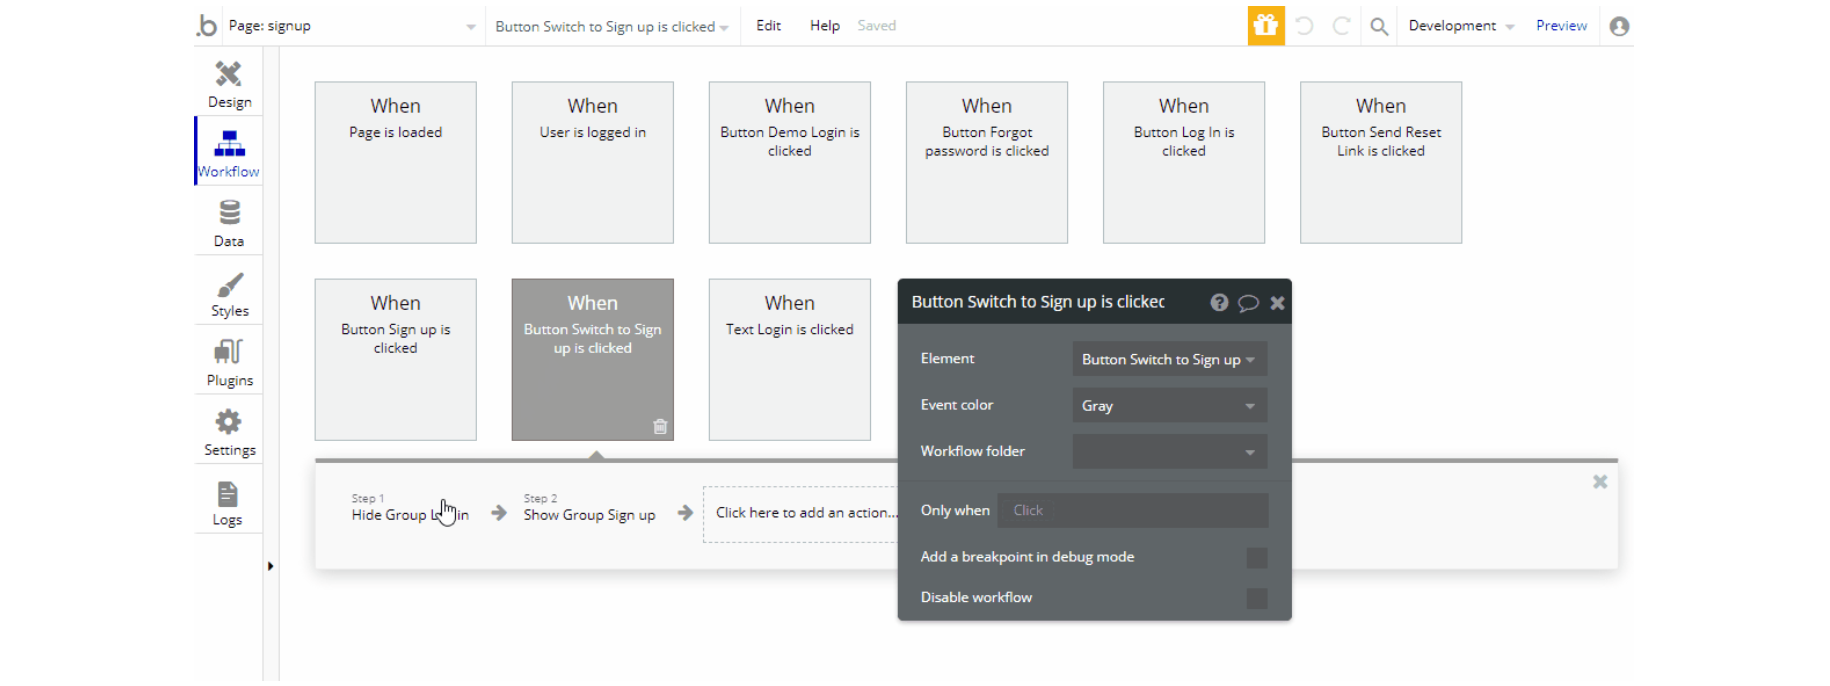Image resolution: width=1830 pixels, height=686 pixels.
Task: Click the search magnifier icon
Action: point(1378,26)
